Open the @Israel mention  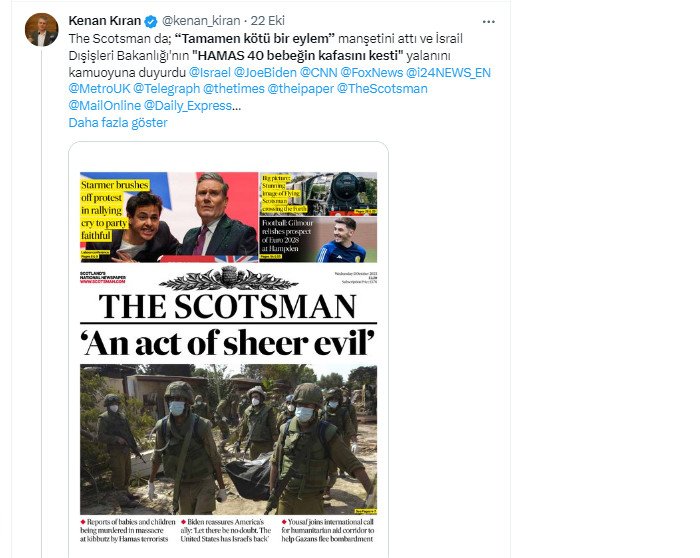[210, 73]
